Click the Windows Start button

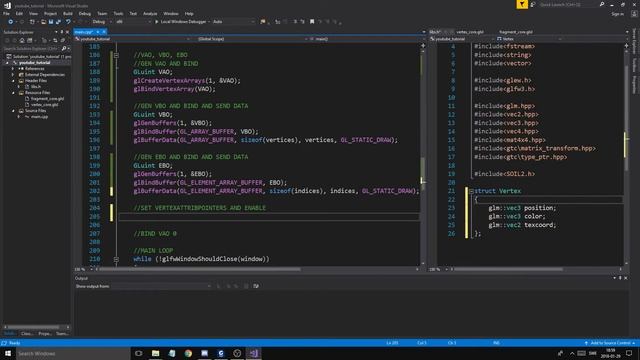(x=8, y=353)
